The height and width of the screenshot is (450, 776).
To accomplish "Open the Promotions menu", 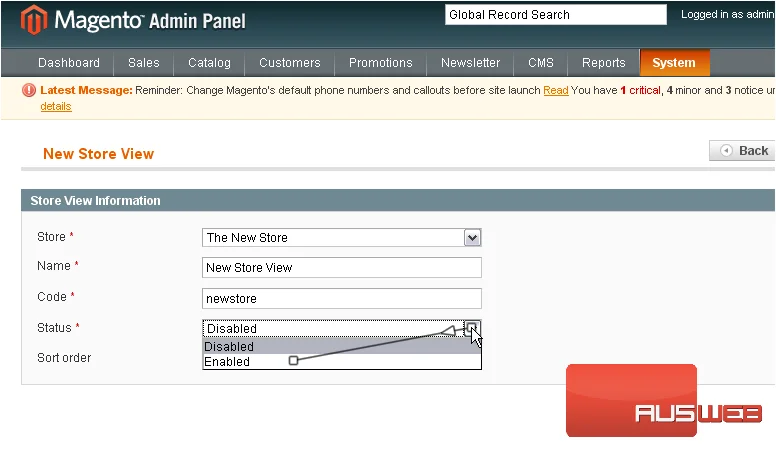I will [381, 63].
